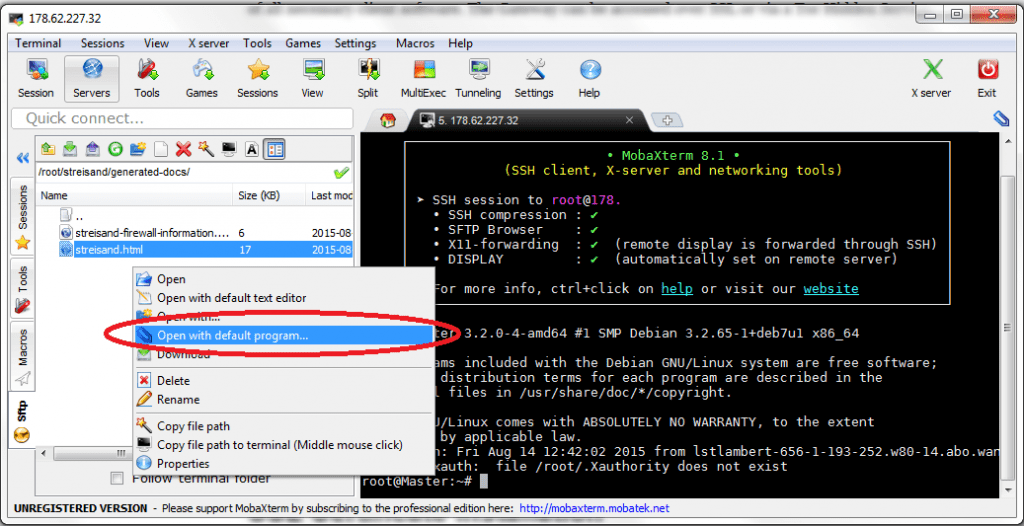Screen dimensions: 1024x526
Task: Toggle the detailed list view icon in SFTP
Action: click(x=274, y=150)
